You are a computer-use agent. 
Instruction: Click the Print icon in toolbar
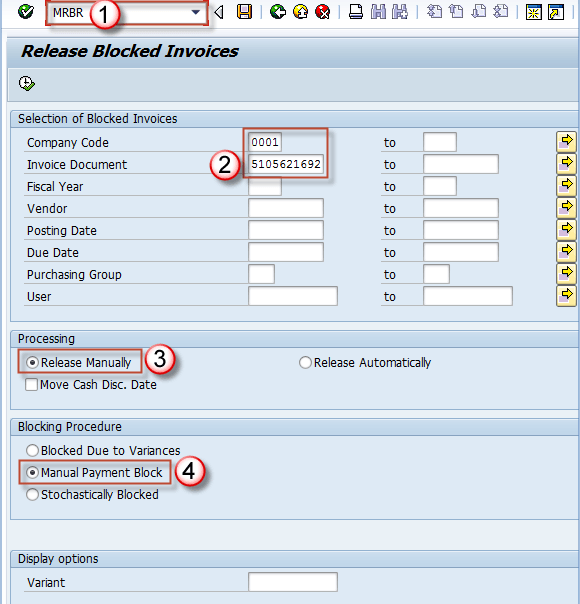(x=355, y=12)
